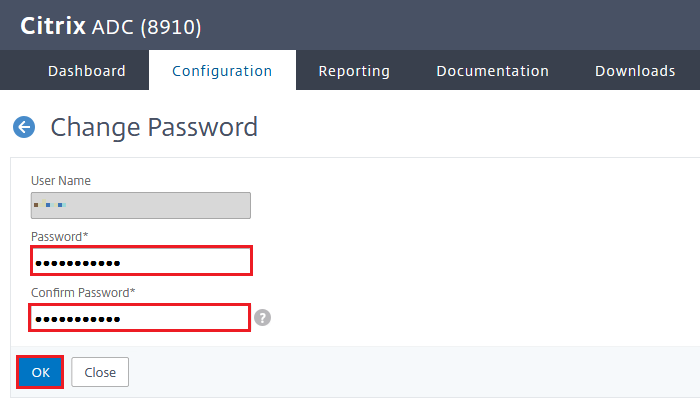The image size is (700, 400).
Task: Click the Change Password page heading
Action: pyautogui.click(x=154, y=127)
